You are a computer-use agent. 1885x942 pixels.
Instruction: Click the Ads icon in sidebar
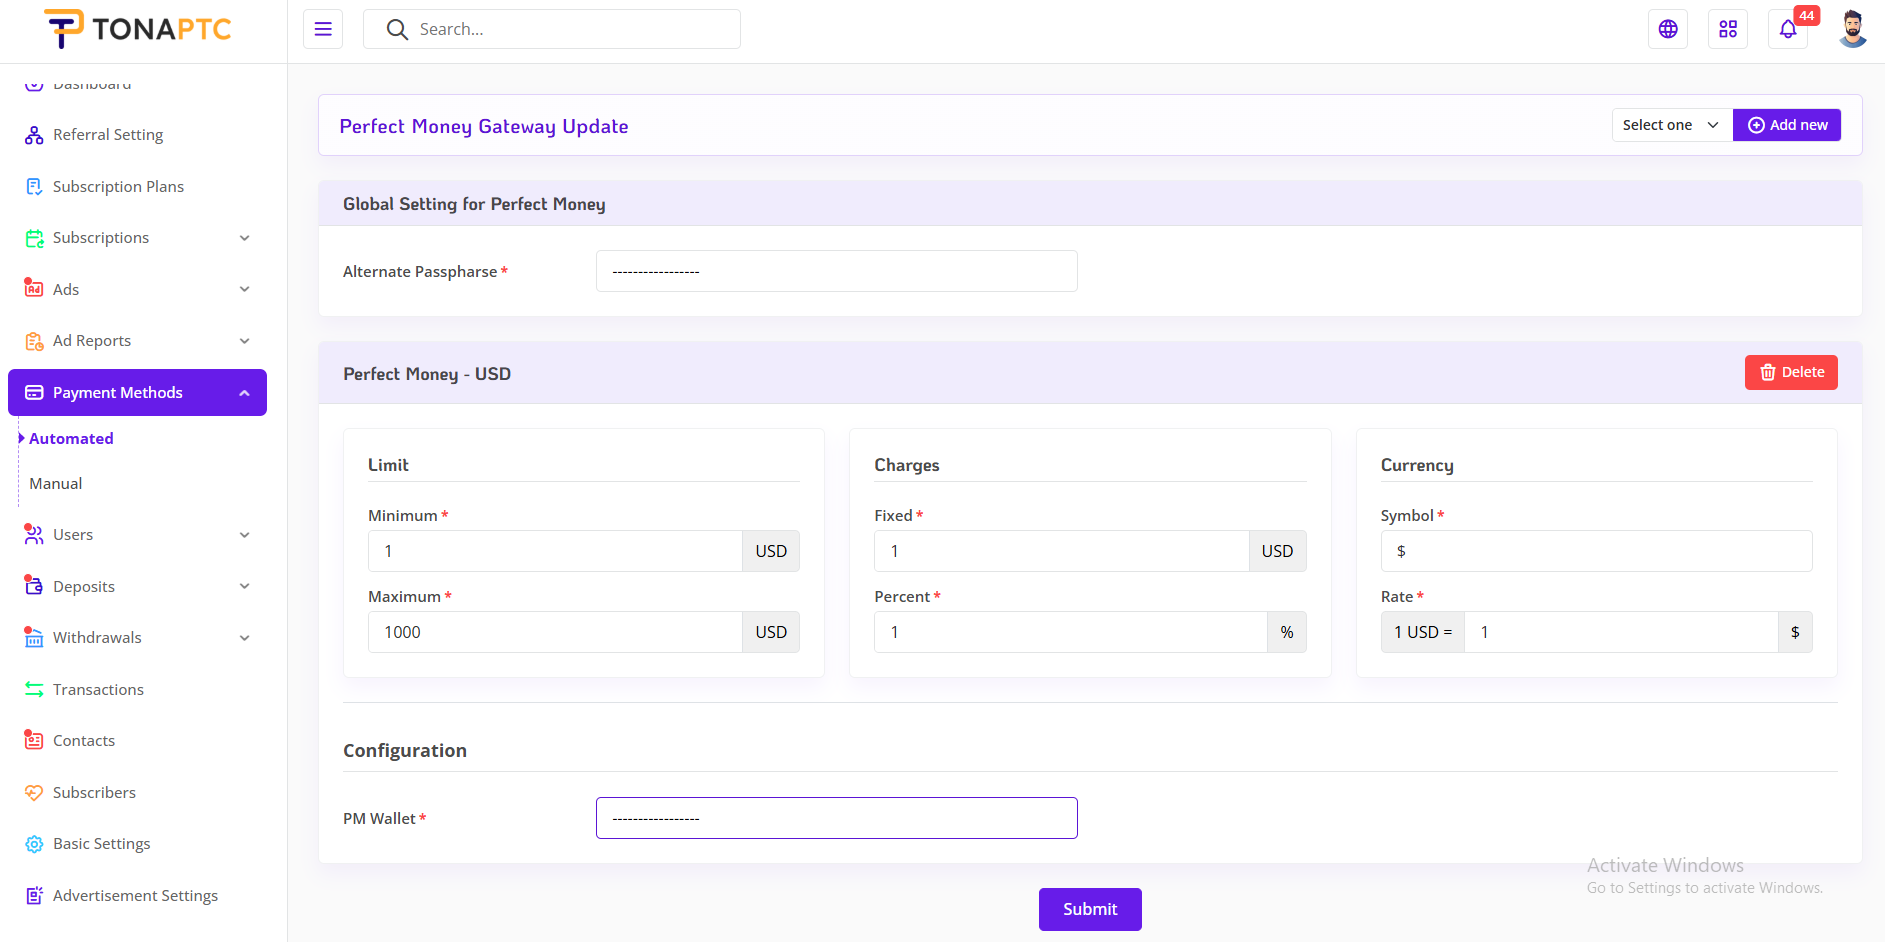pyautogui.click(x=34, y=289)
